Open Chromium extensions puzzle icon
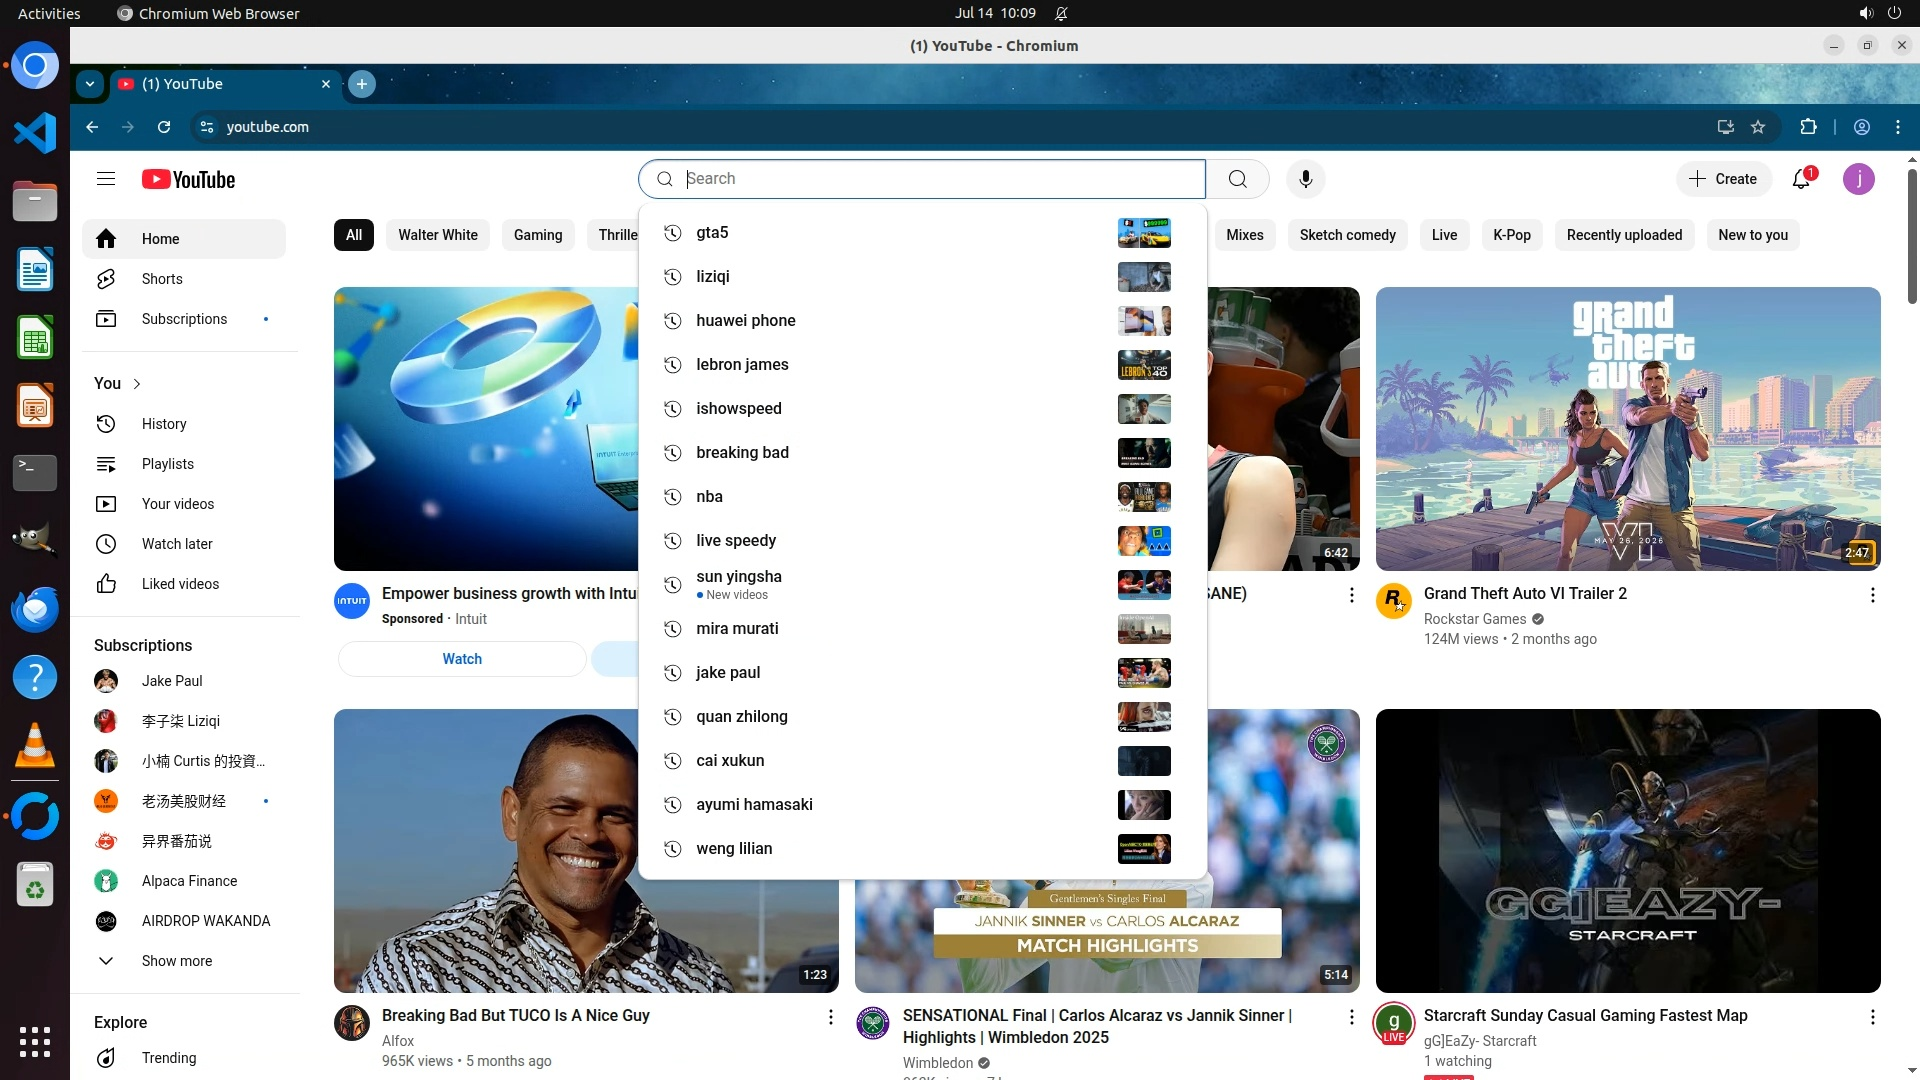Screen dimensions: 1920x1080 tap(1808, 127)
